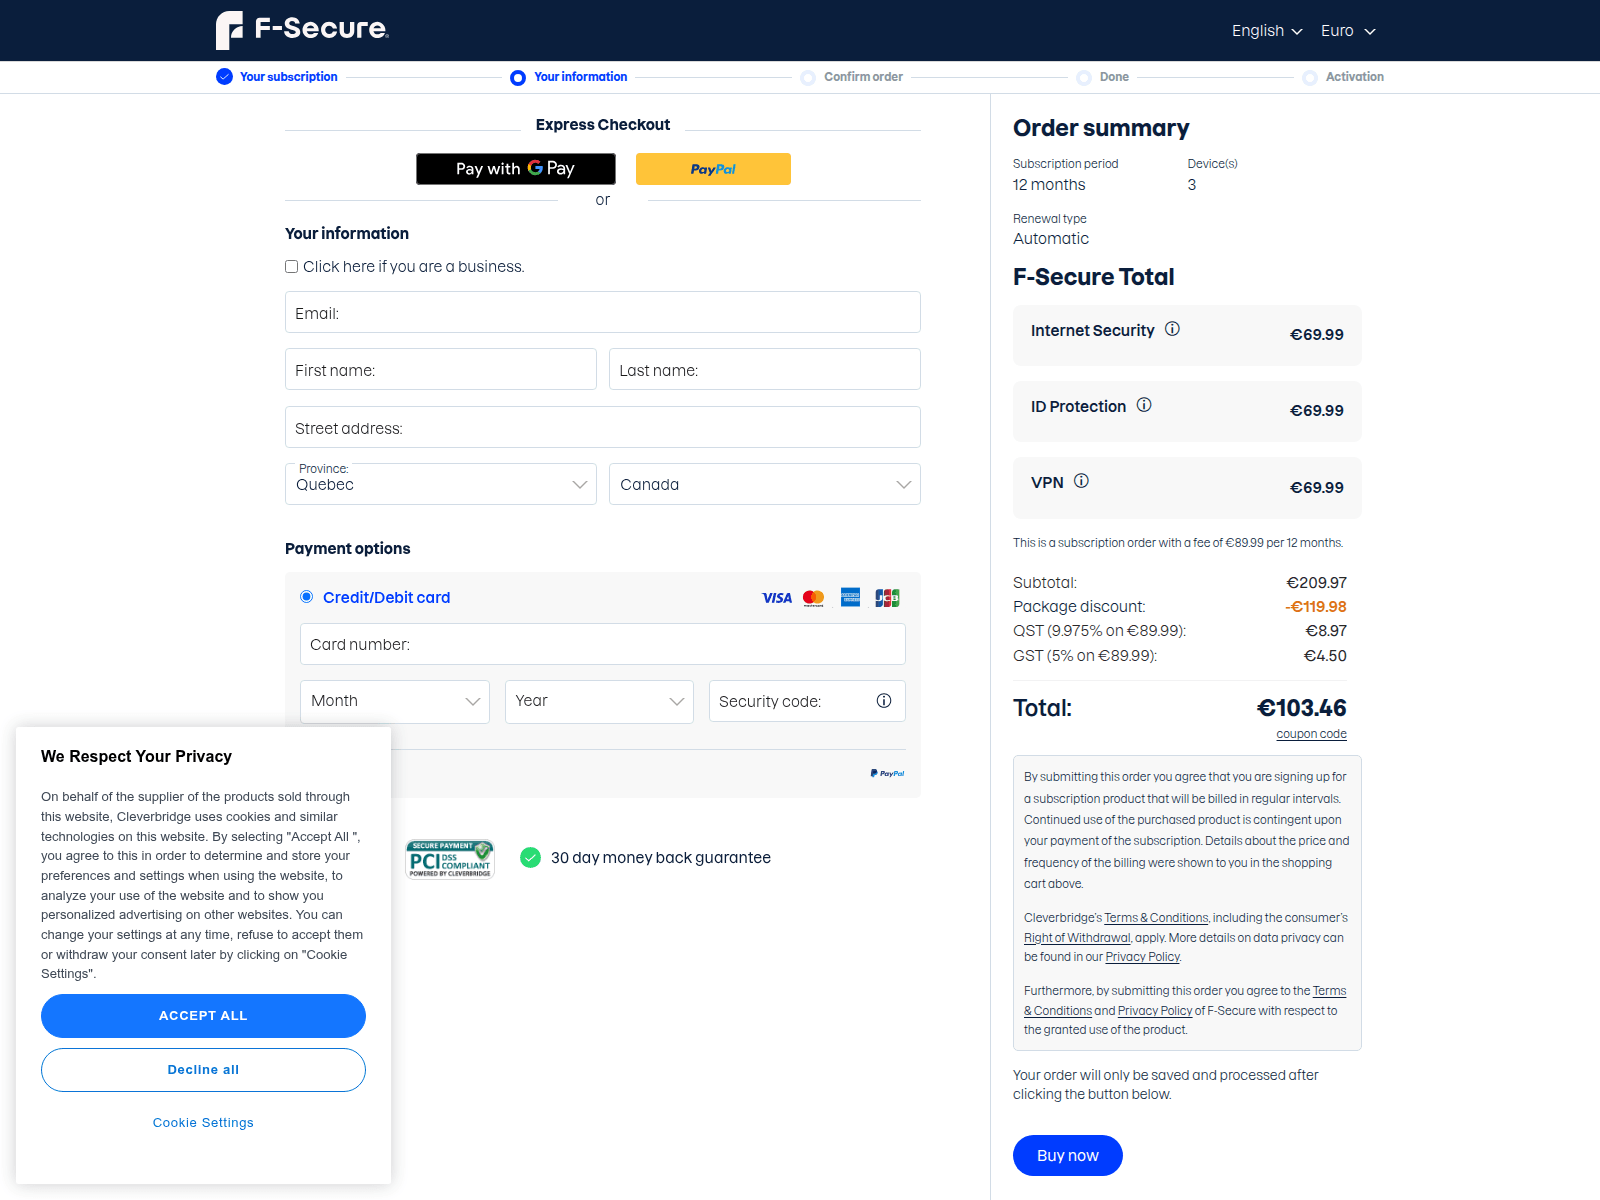Open Internet Security info icon
1600x1200 pixels.
pyautogui.click(x=1173, y=329)
